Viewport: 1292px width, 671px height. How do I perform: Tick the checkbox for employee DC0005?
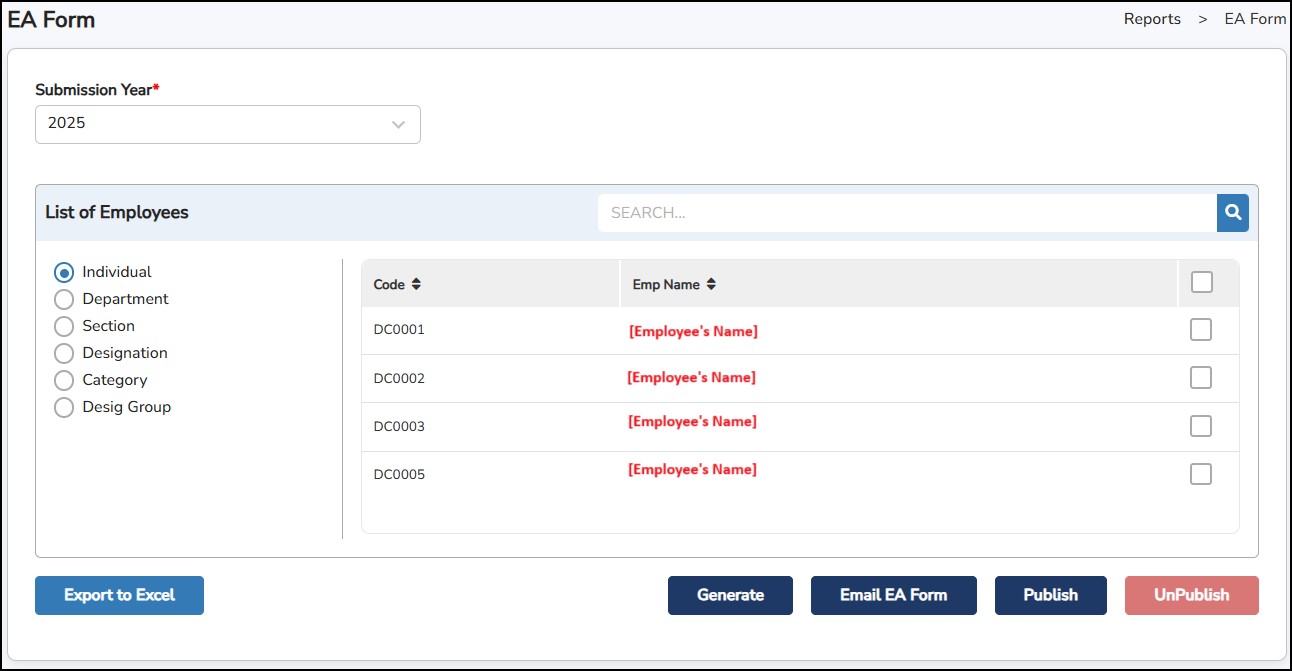[1201, 474]
